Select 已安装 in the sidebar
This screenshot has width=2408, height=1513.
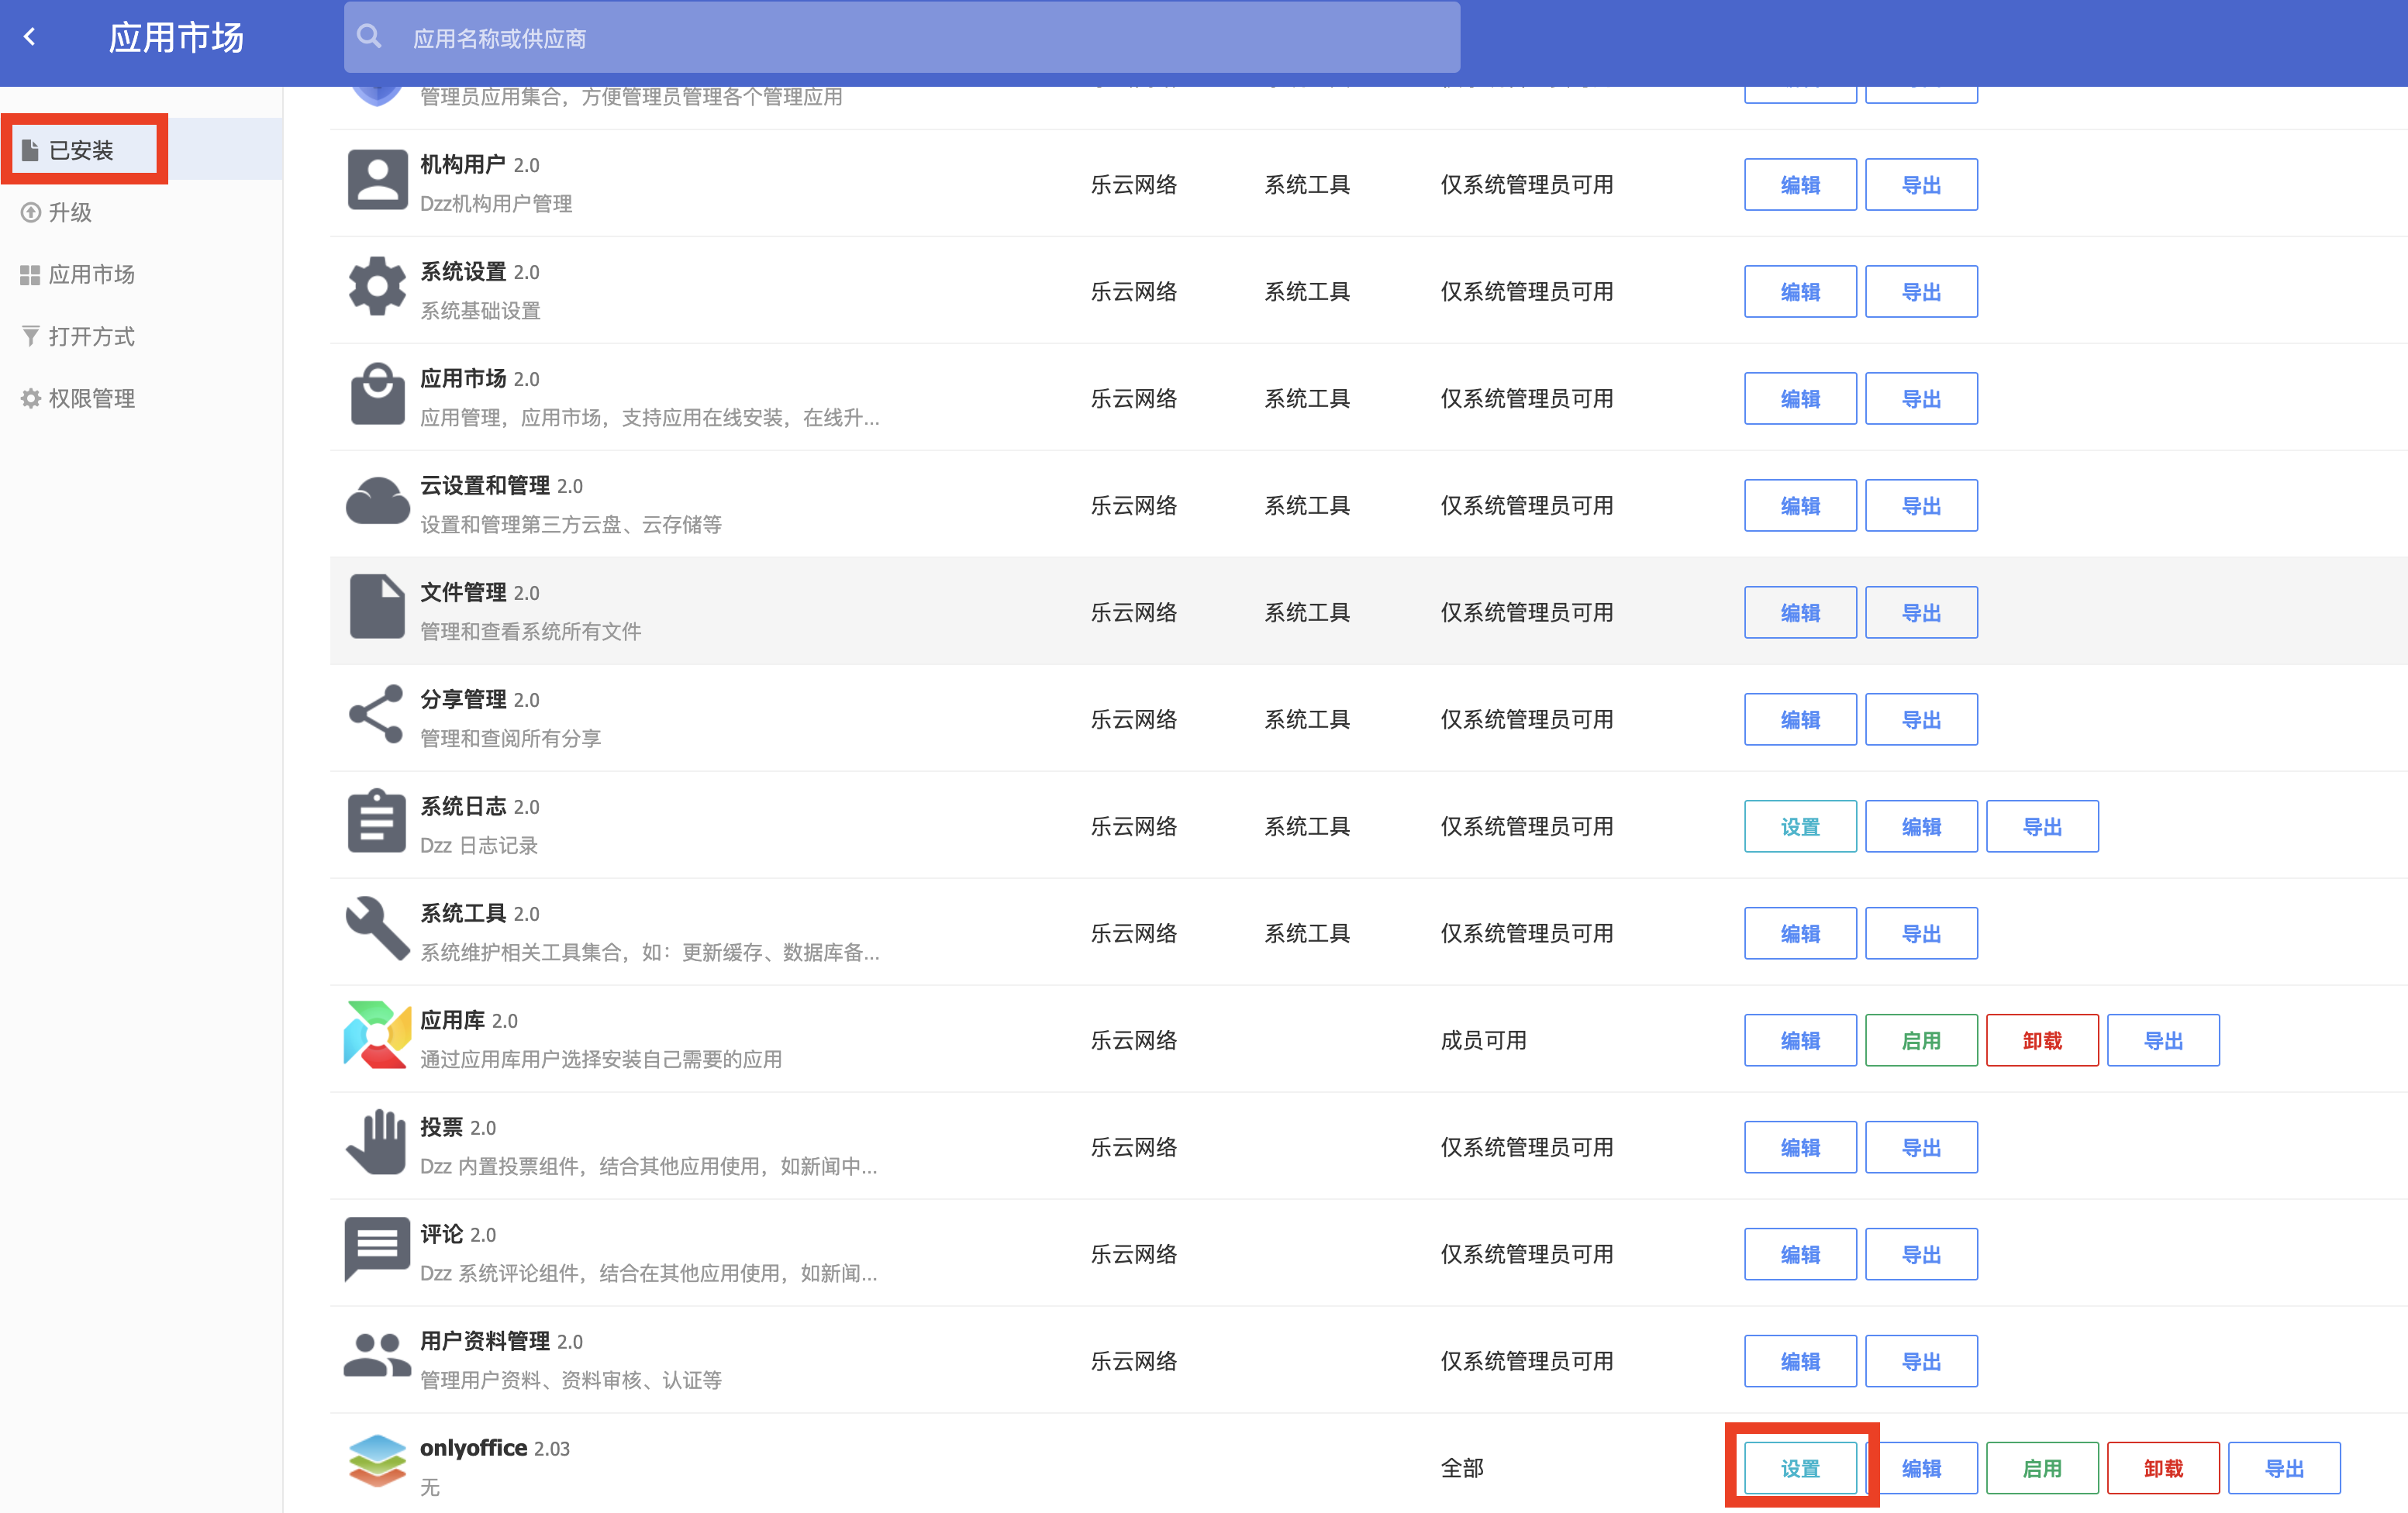(x=84, y=148)
